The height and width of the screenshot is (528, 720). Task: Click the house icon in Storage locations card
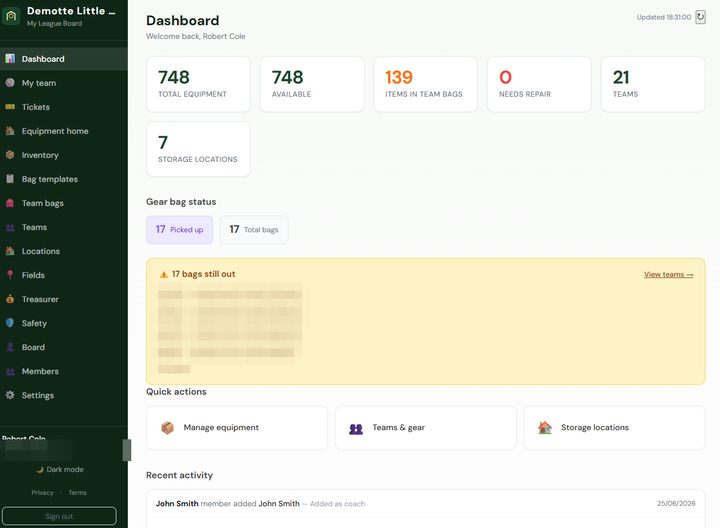[545, 427]
